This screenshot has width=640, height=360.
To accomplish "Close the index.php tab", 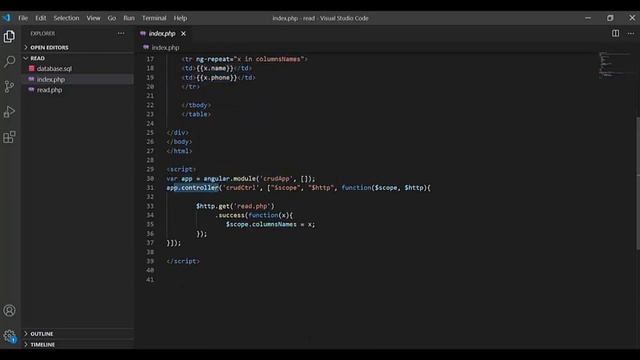I will [183, 33].
